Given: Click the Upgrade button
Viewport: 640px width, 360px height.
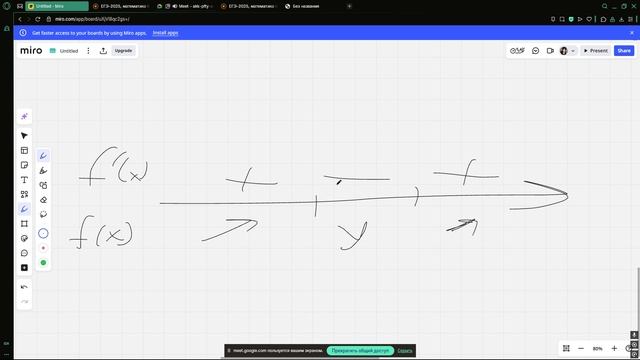Looking at the screenshot, I should (123, 51).
